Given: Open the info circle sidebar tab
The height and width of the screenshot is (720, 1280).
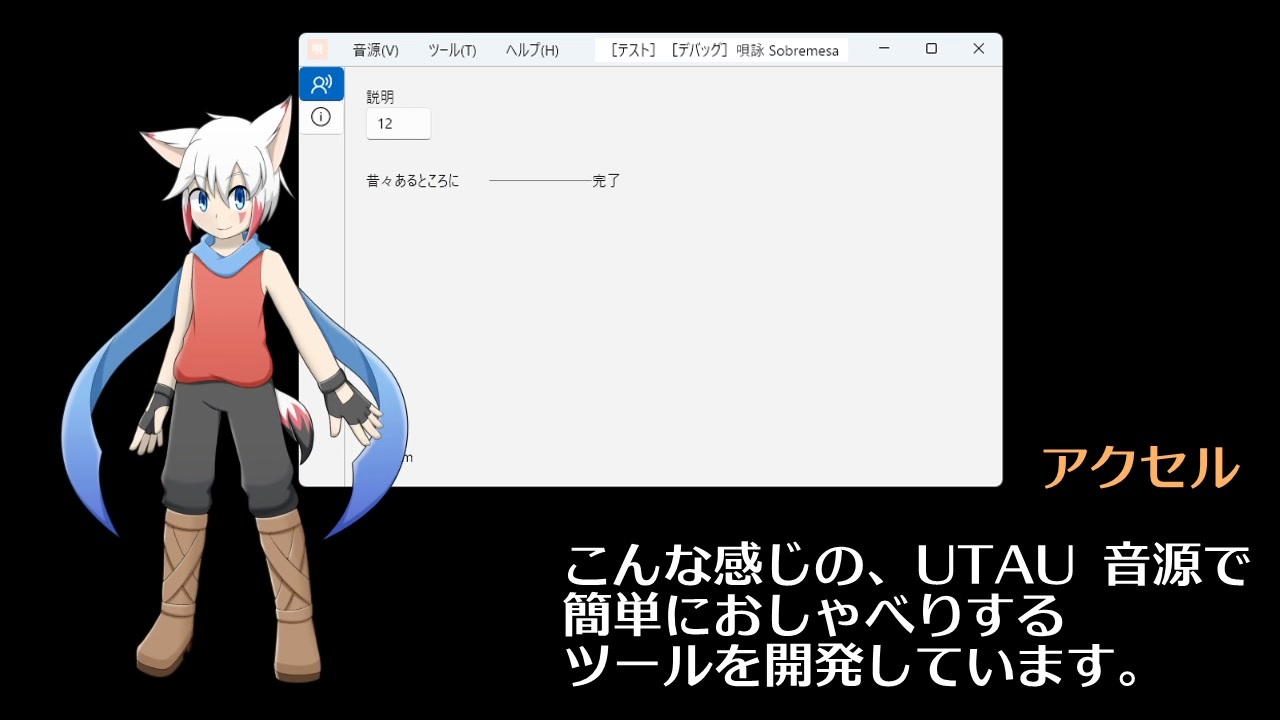Looking at the screenshot, I should pos(321,117).
